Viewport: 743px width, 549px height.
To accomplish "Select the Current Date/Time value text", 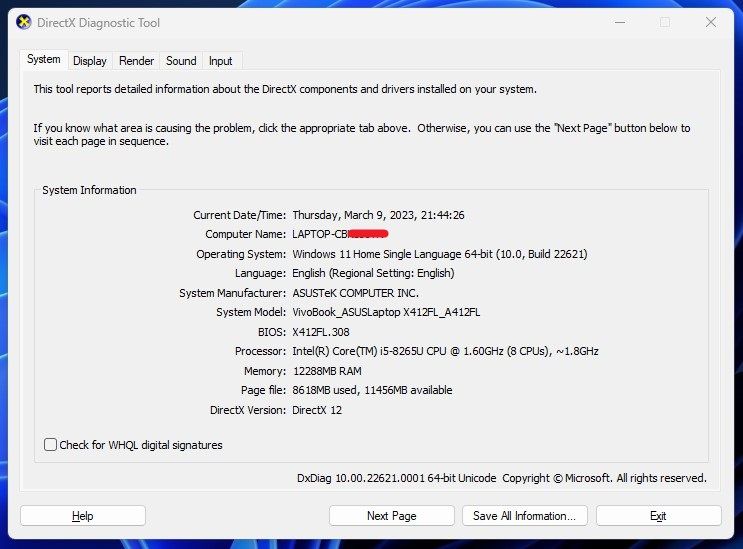I will coord(378,215).
